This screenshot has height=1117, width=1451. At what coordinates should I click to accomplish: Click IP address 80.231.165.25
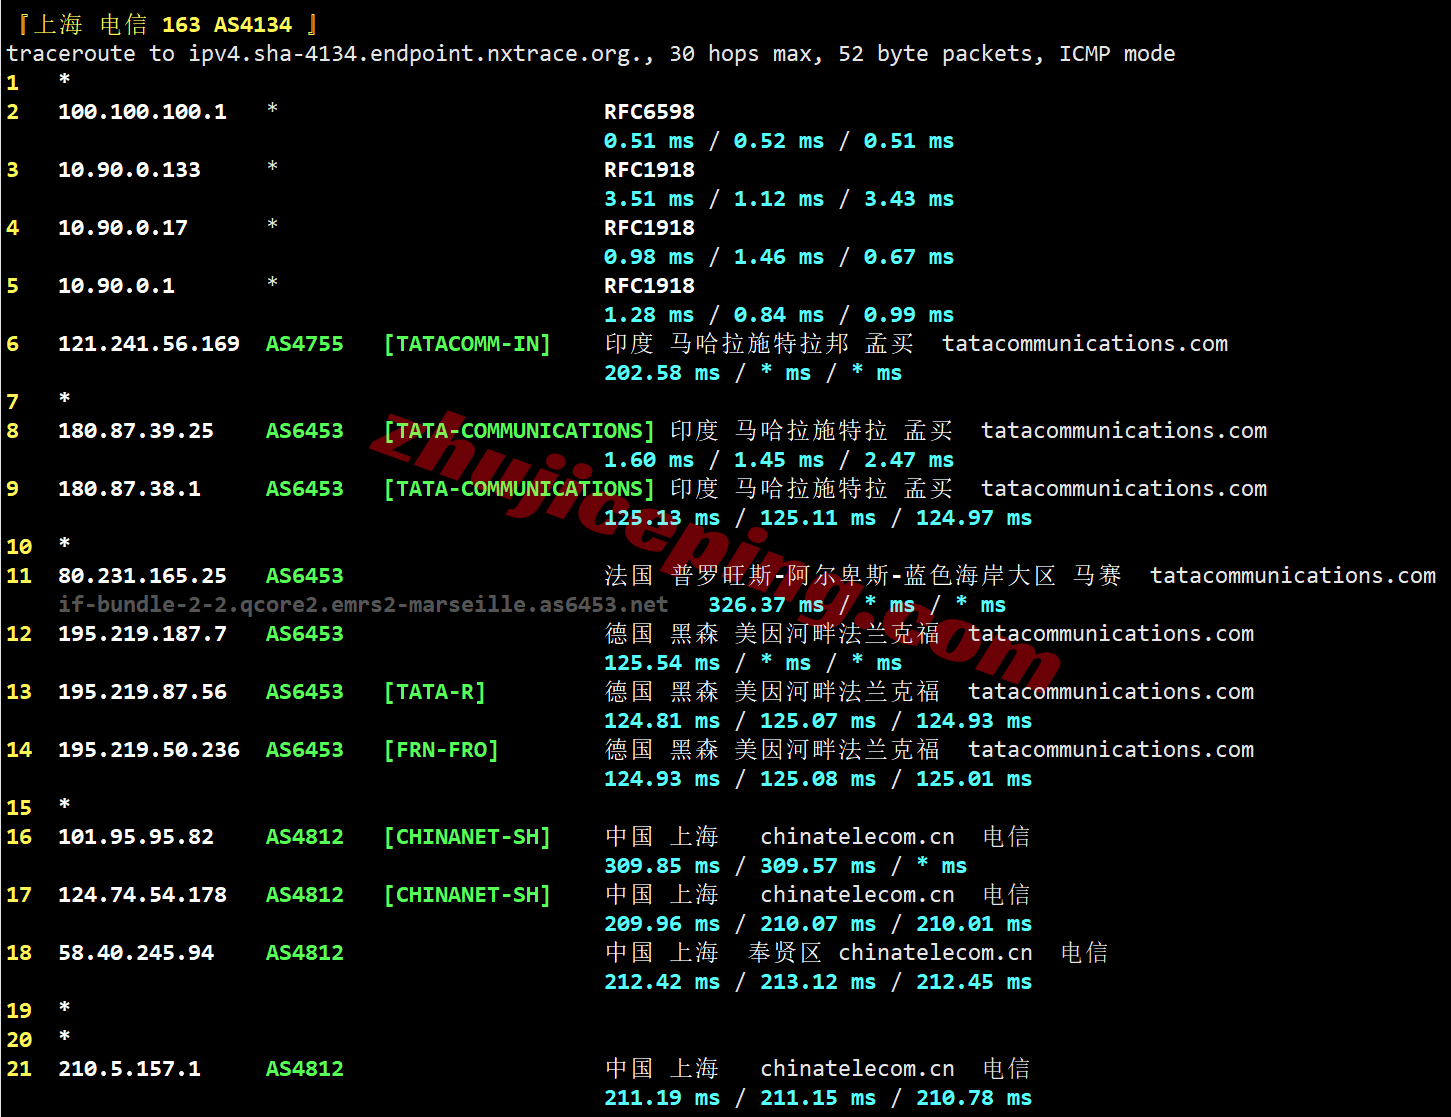(142, 576)
